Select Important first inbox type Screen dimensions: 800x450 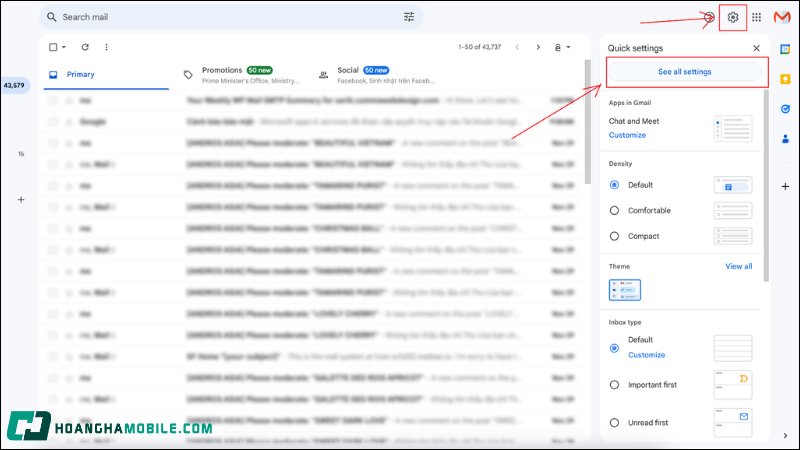[614, 385]
